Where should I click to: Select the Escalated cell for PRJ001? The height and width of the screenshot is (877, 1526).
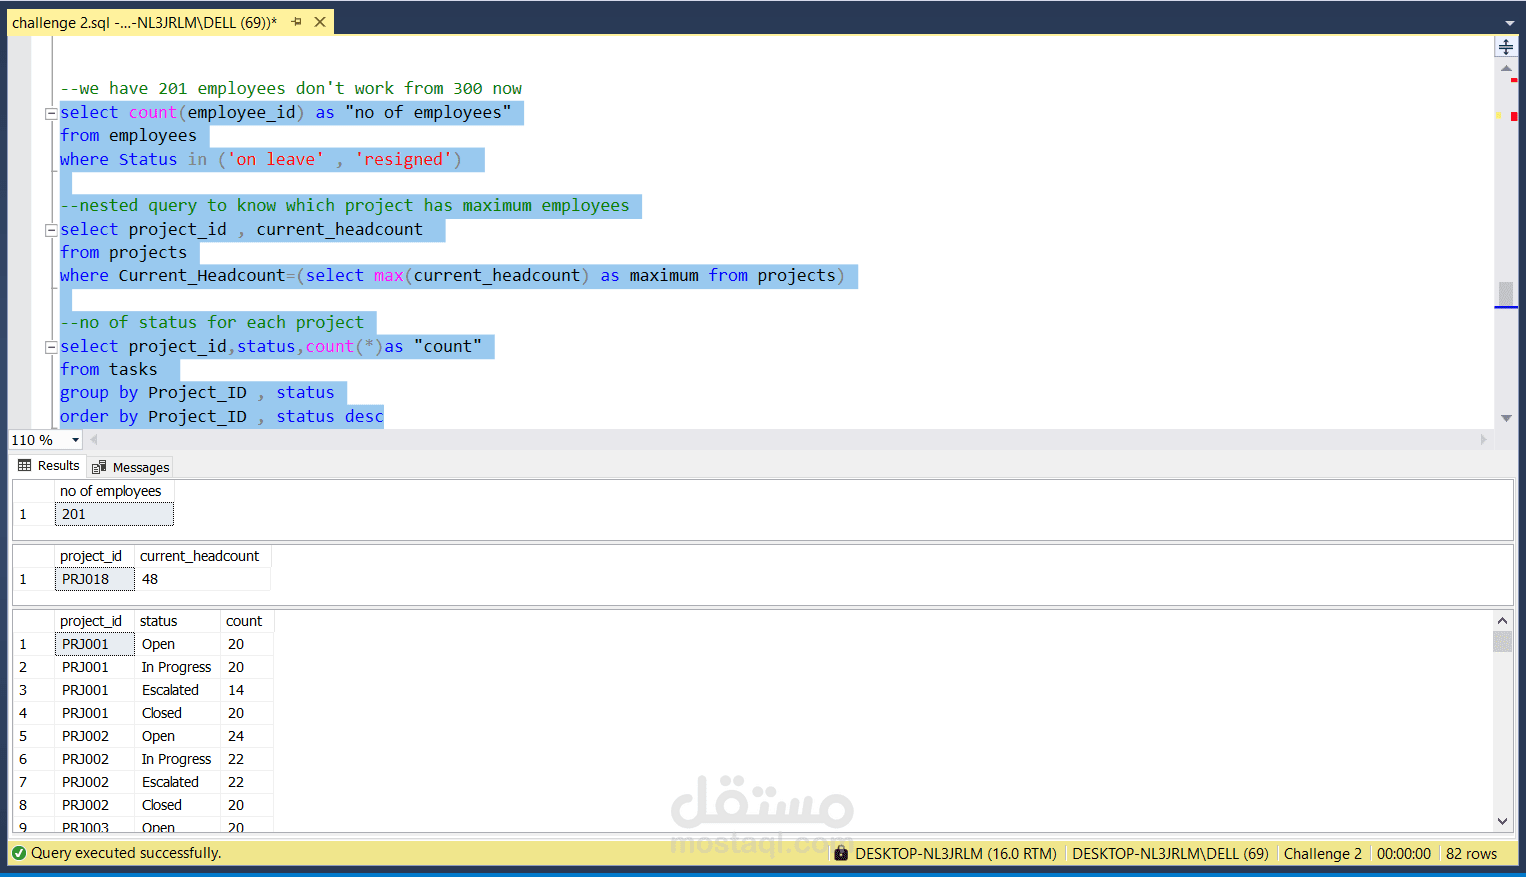(177, 690)
